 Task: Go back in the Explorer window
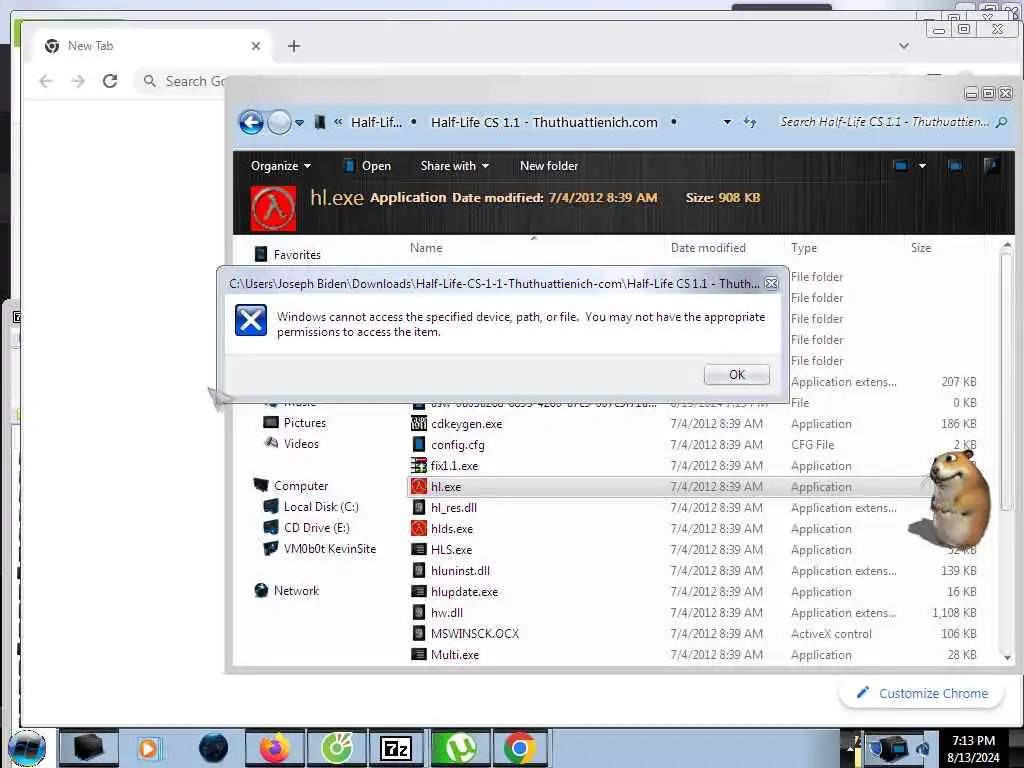251,122
